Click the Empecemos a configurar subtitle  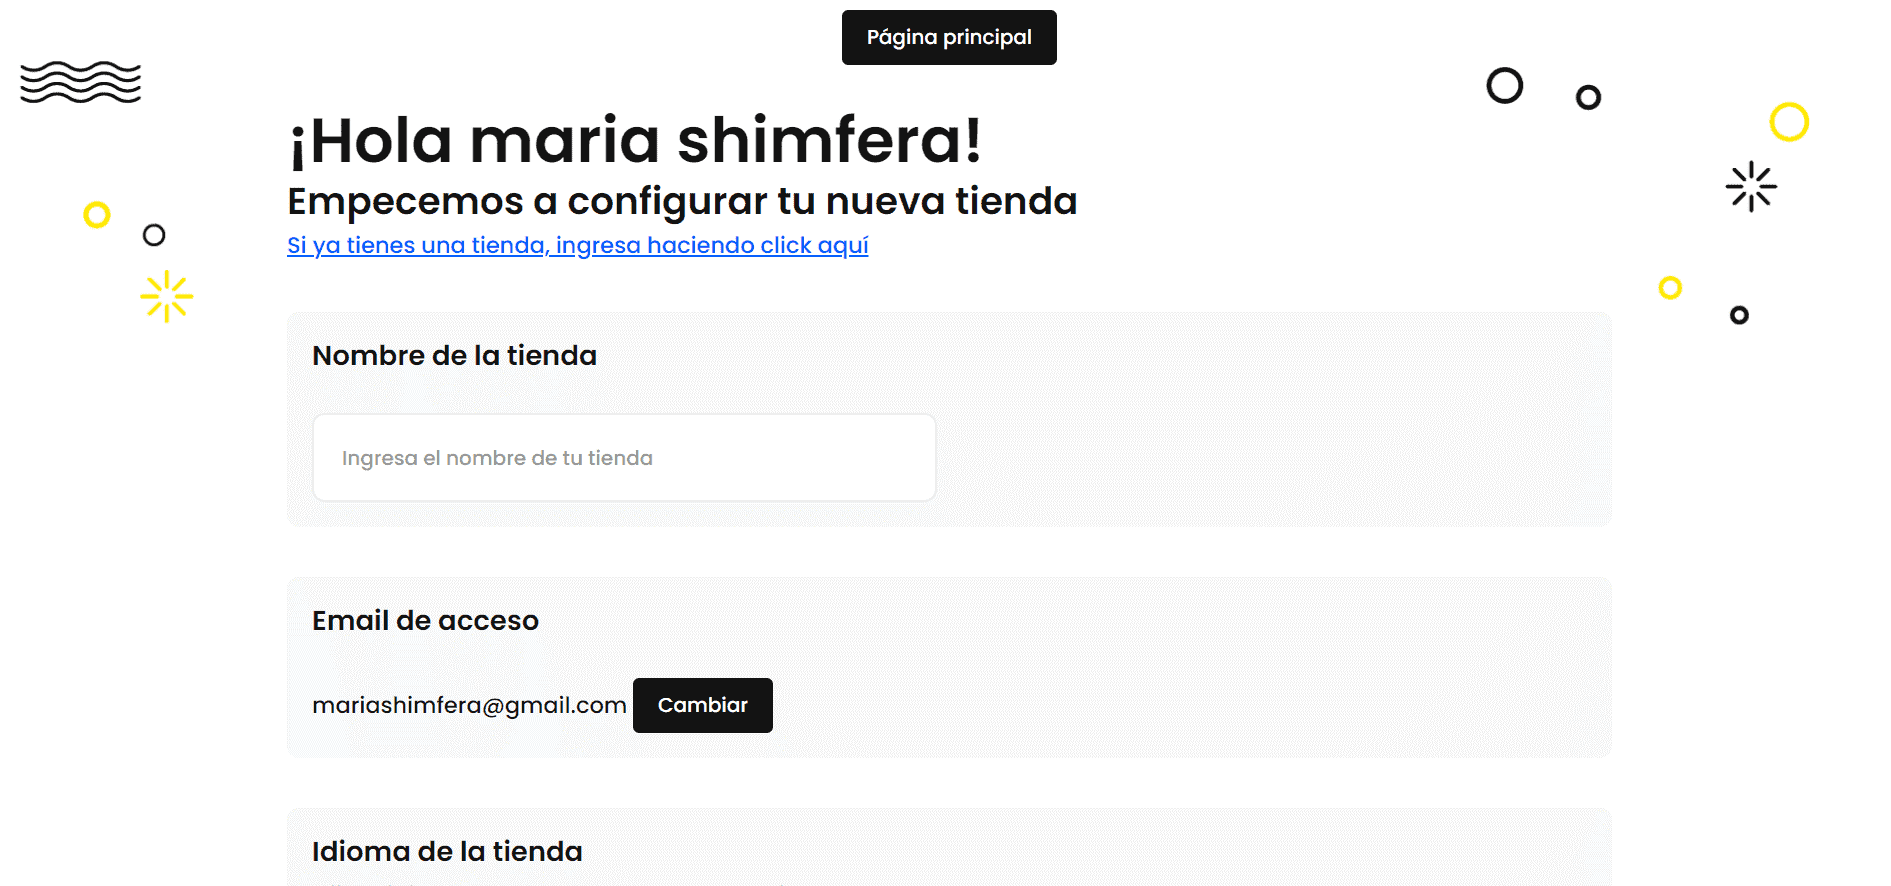682,201
